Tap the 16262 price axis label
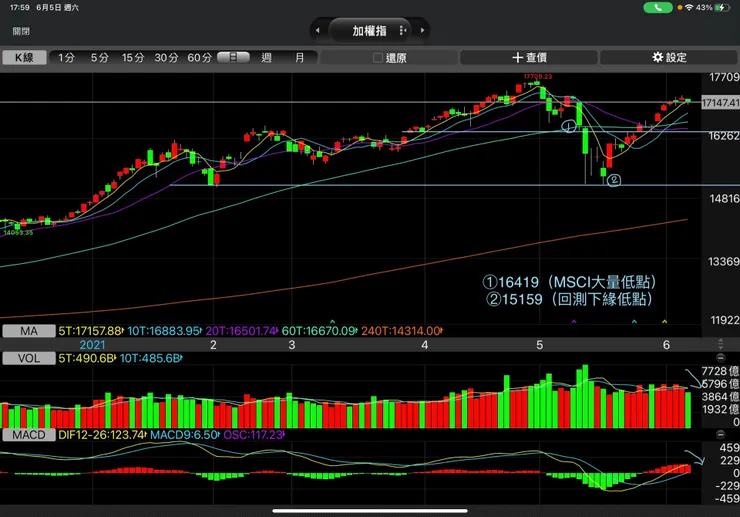The height and width of the screenshot is (517, 740). tap(723, 136)
